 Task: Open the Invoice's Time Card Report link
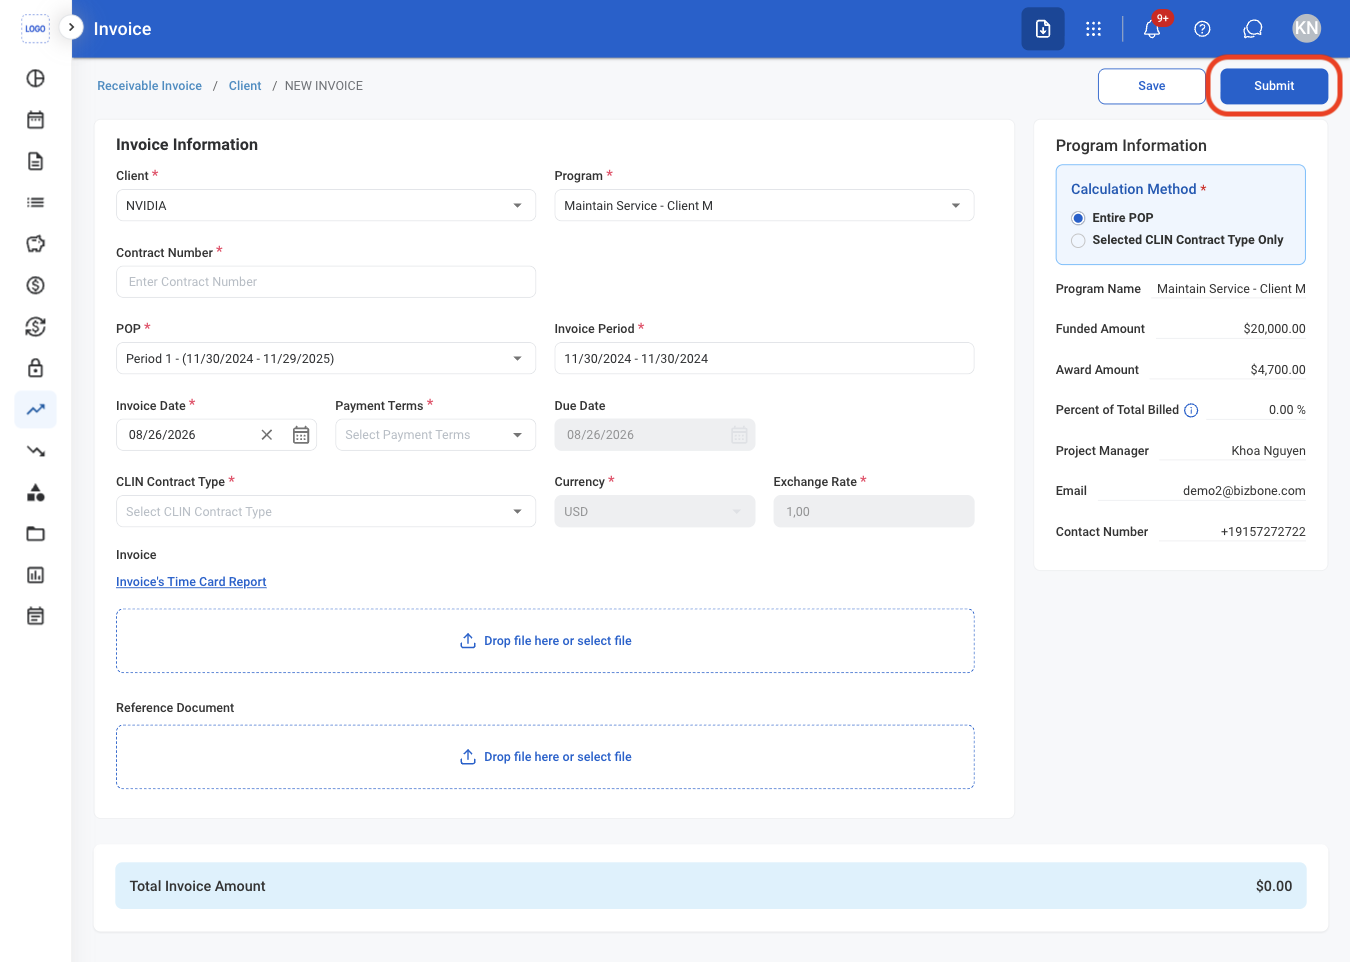[191, 582]
